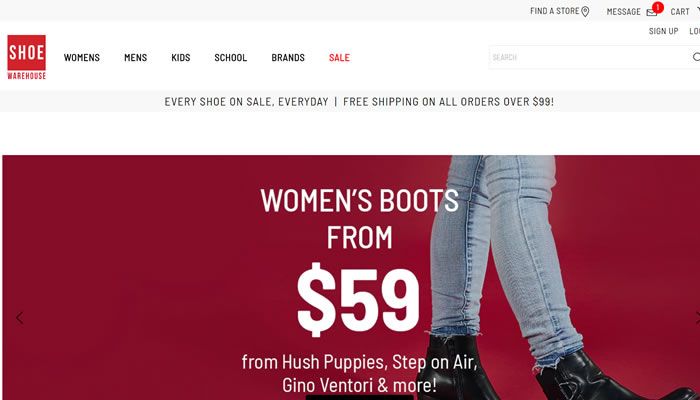Open the Message link
This screenshot has width=700, height=400.
coord(623,12)
